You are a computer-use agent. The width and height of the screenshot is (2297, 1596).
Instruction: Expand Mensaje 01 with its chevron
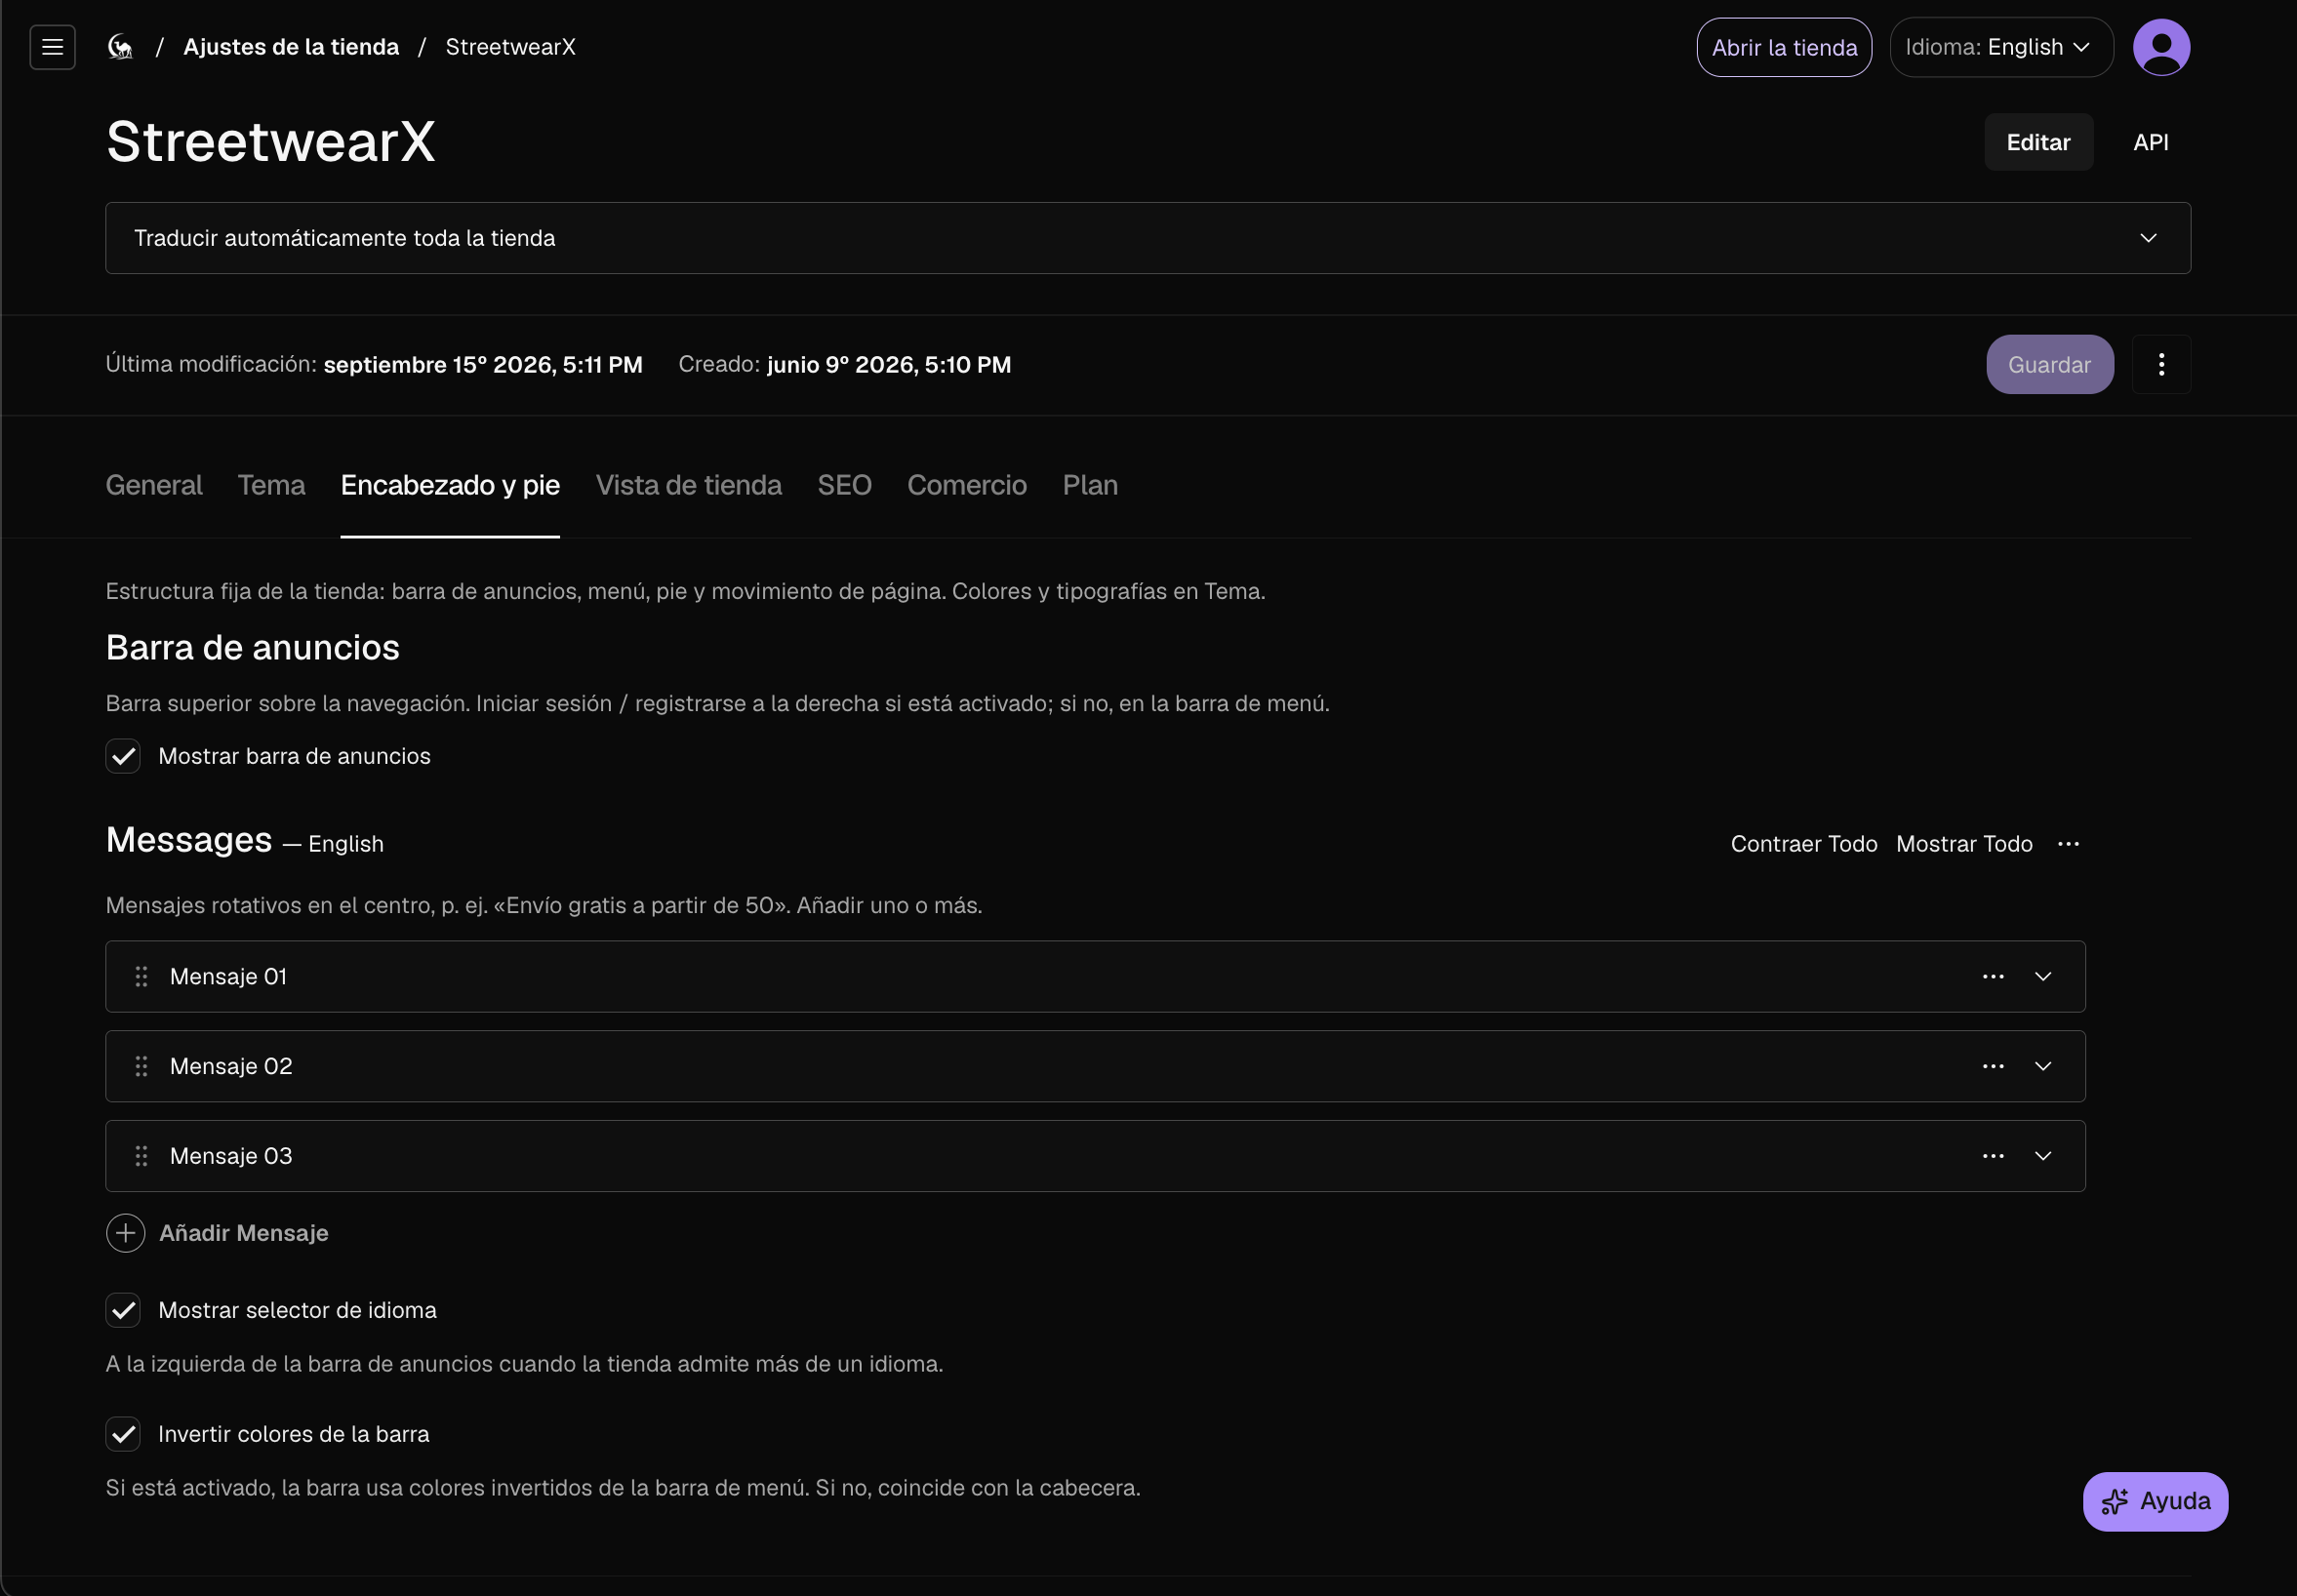tap(2043, 977)
